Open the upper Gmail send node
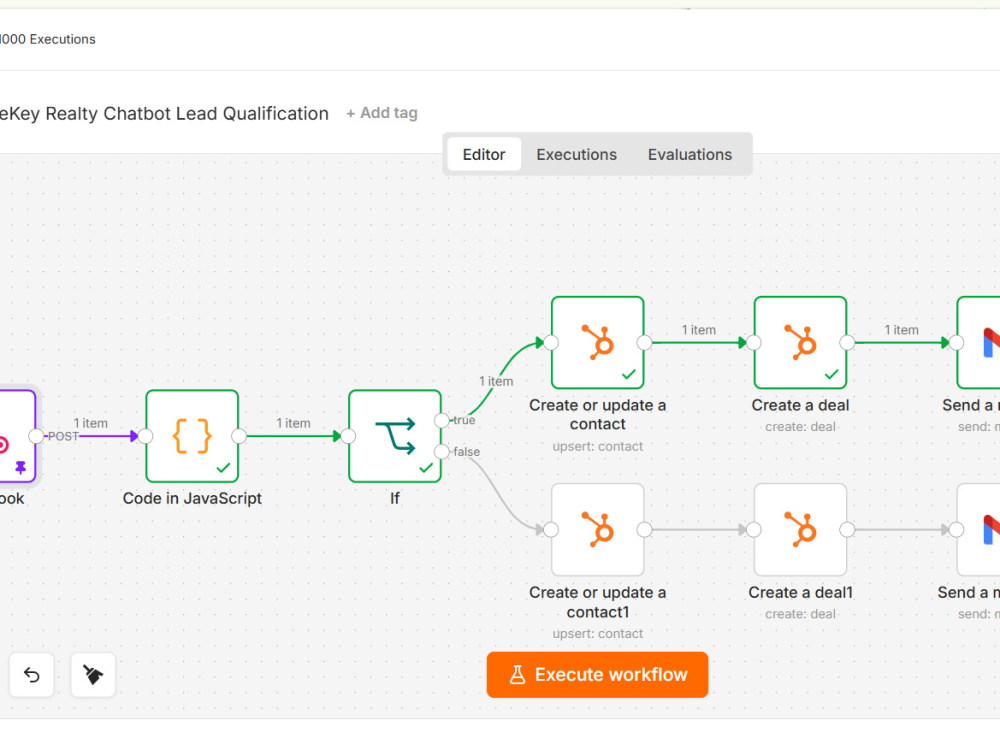The width and height of the screenshot is (1000, 750). [x=978, y=342]
